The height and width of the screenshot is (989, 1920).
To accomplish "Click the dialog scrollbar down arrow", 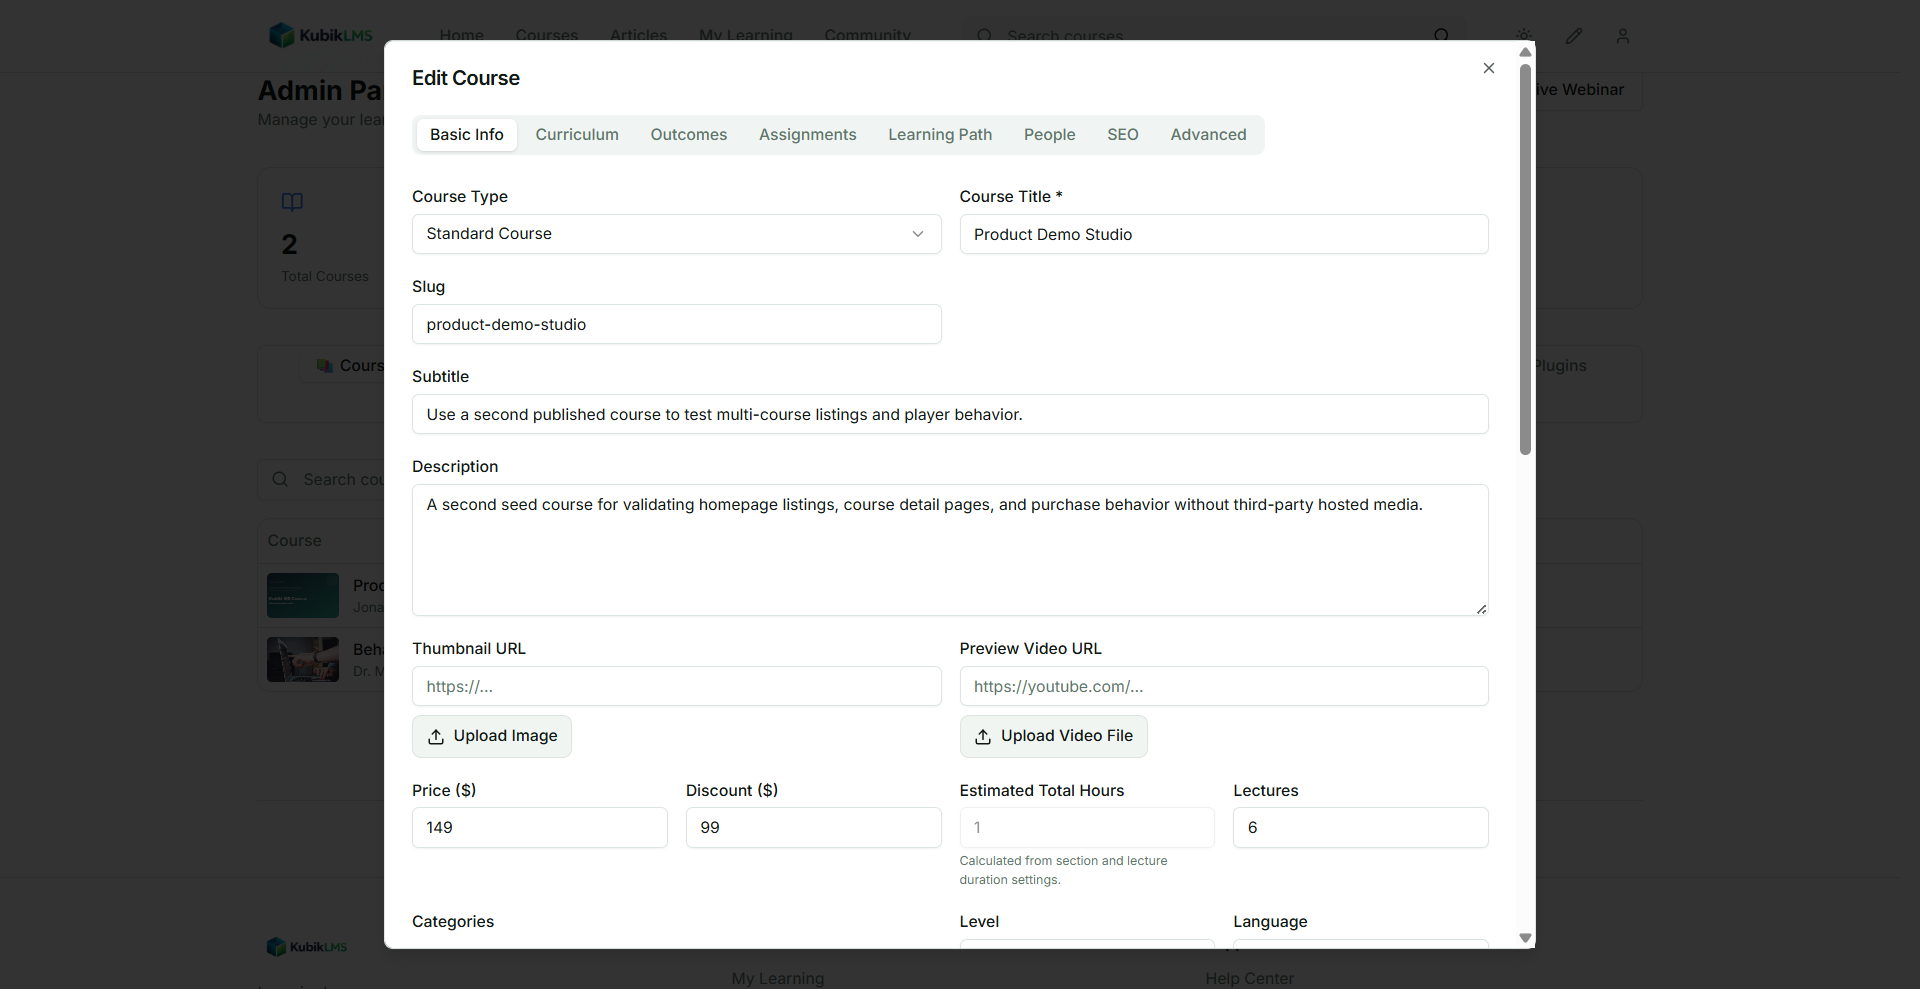I will click(x=1525, y=938).
